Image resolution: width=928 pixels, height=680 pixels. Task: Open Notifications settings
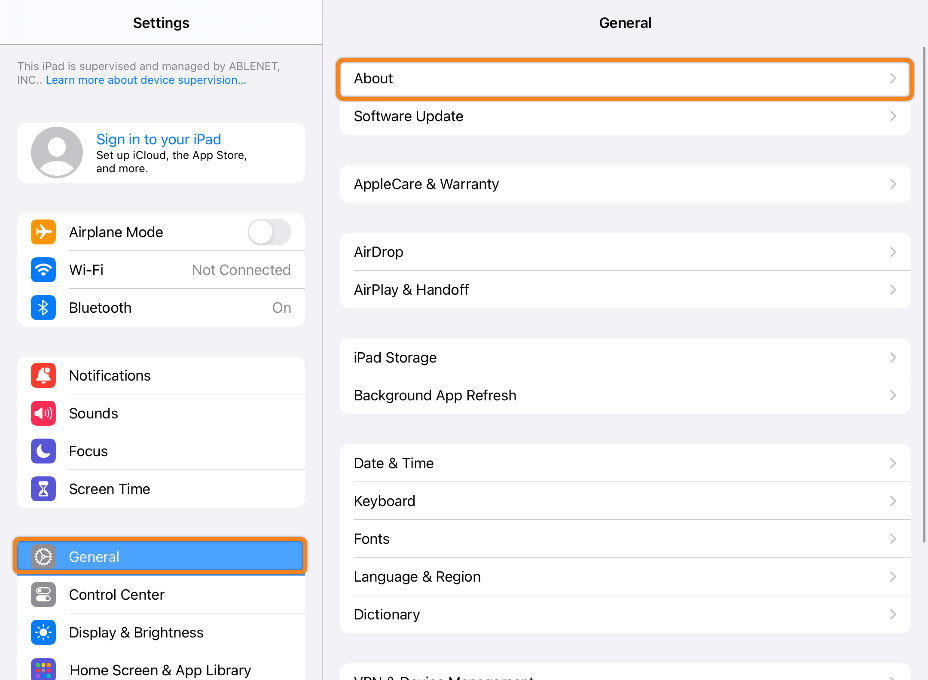(x=161, y=376)
